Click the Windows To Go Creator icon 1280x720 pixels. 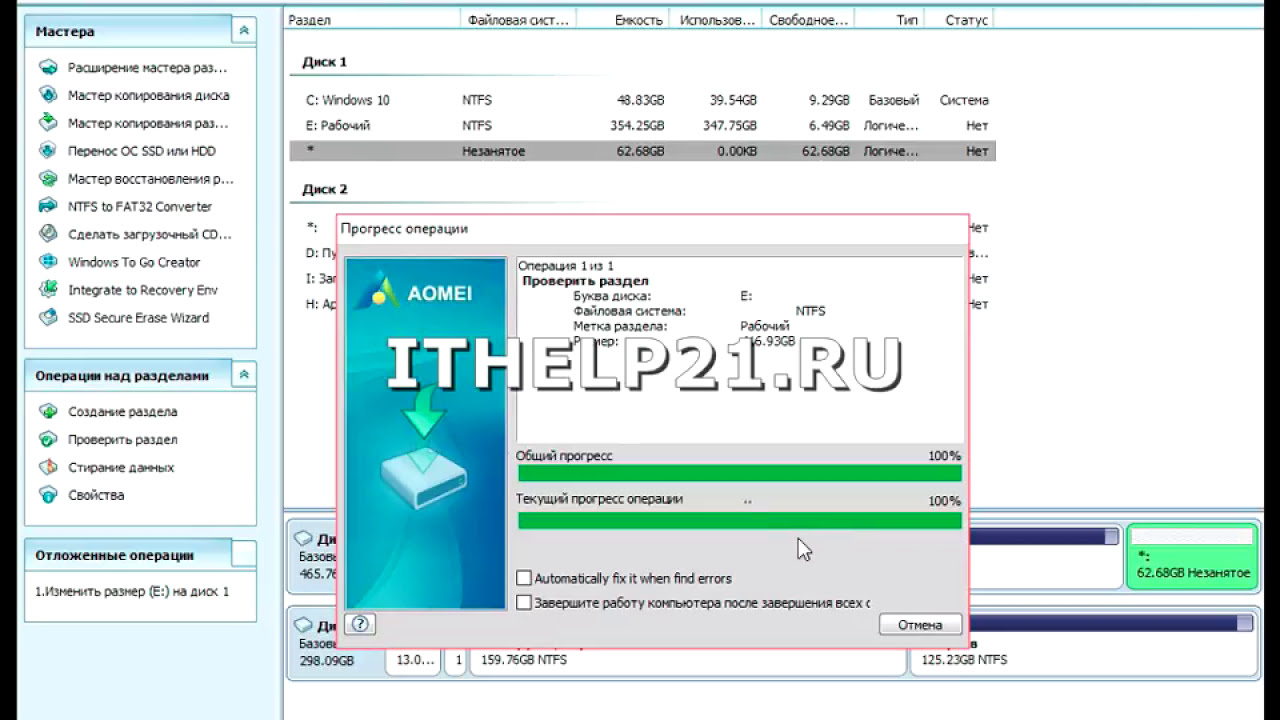[48, 262]
